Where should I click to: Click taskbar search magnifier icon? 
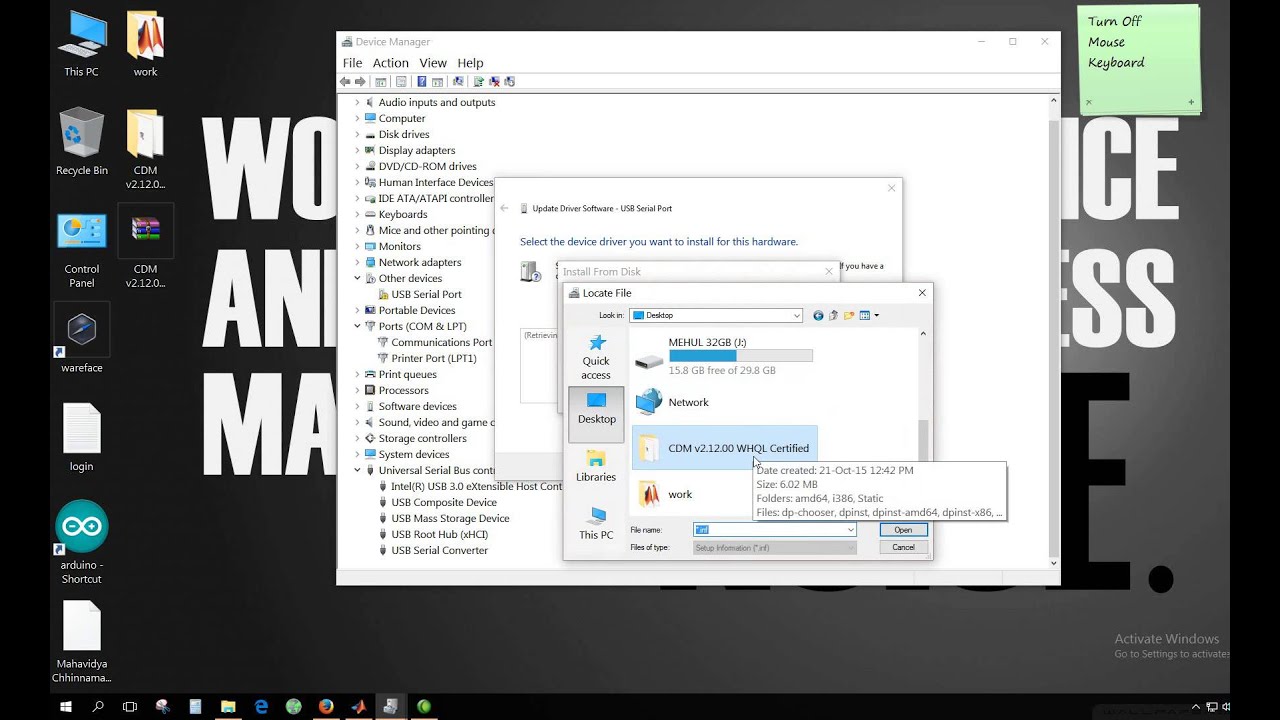98,707
